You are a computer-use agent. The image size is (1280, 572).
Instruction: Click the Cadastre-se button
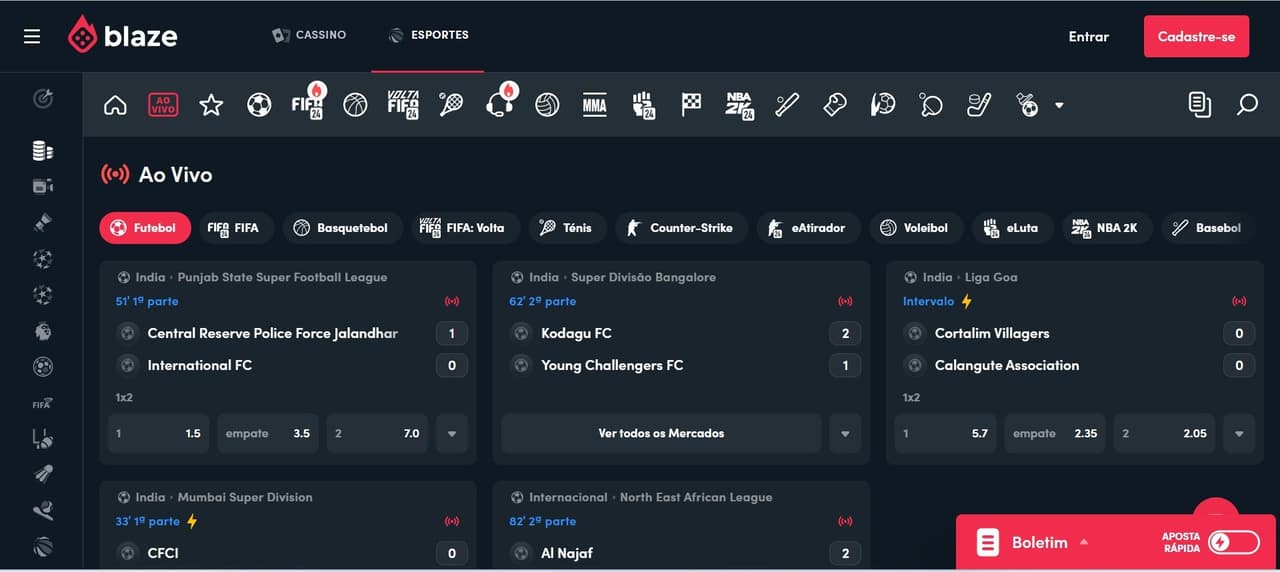coord(1196,37)
